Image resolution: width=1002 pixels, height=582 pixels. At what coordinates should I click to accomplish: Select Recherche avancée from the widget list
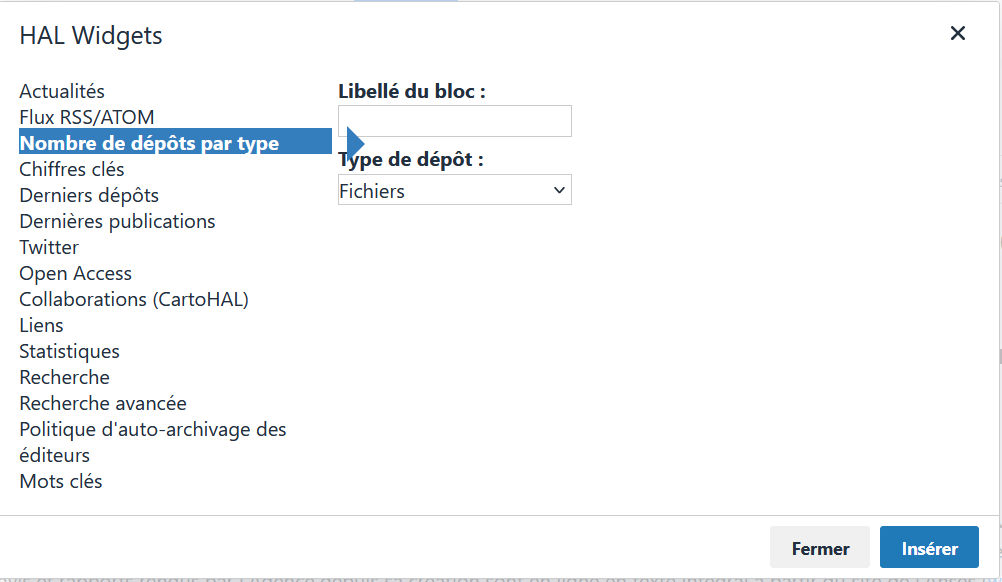point(103,403)
